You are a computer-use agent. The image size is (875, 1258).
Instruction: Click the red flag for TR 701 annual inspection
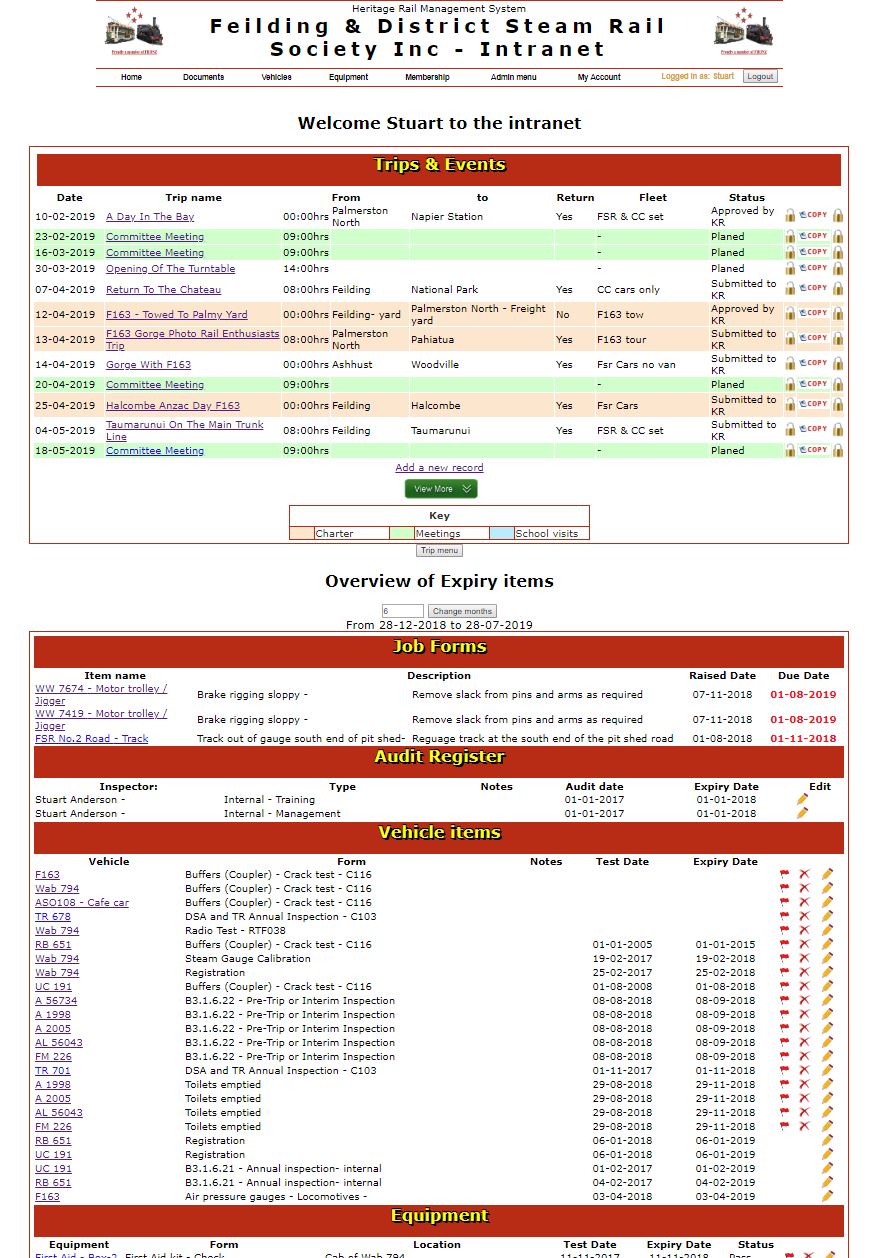click(x=785, y=1070)
